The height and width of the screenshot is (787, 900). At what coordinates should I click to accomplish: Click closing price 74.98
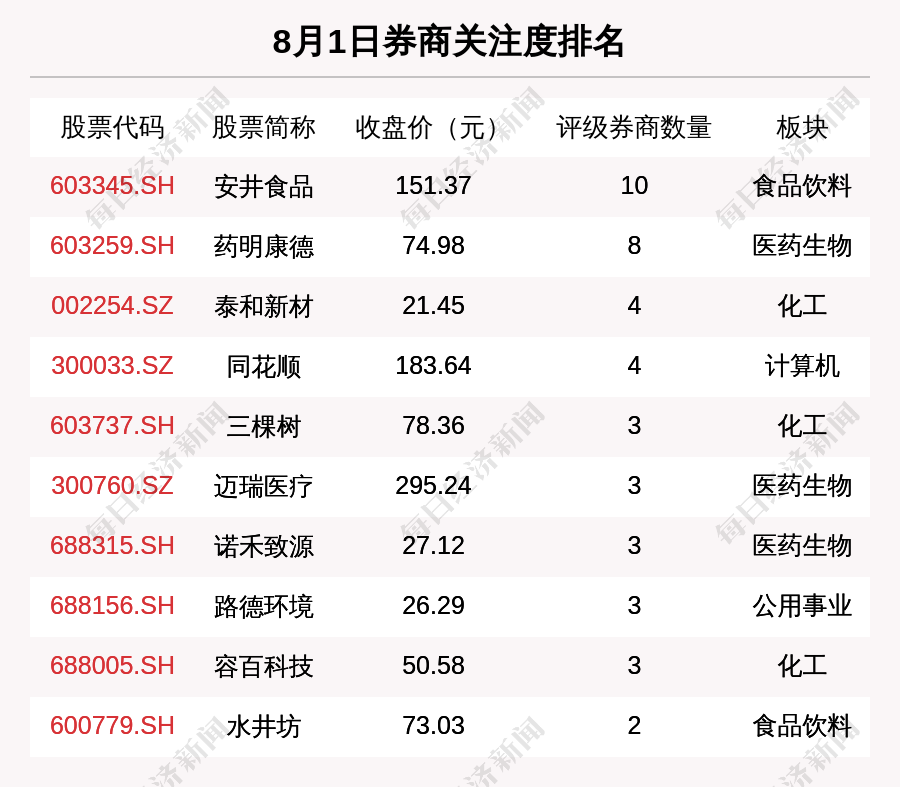coord(433,246)
